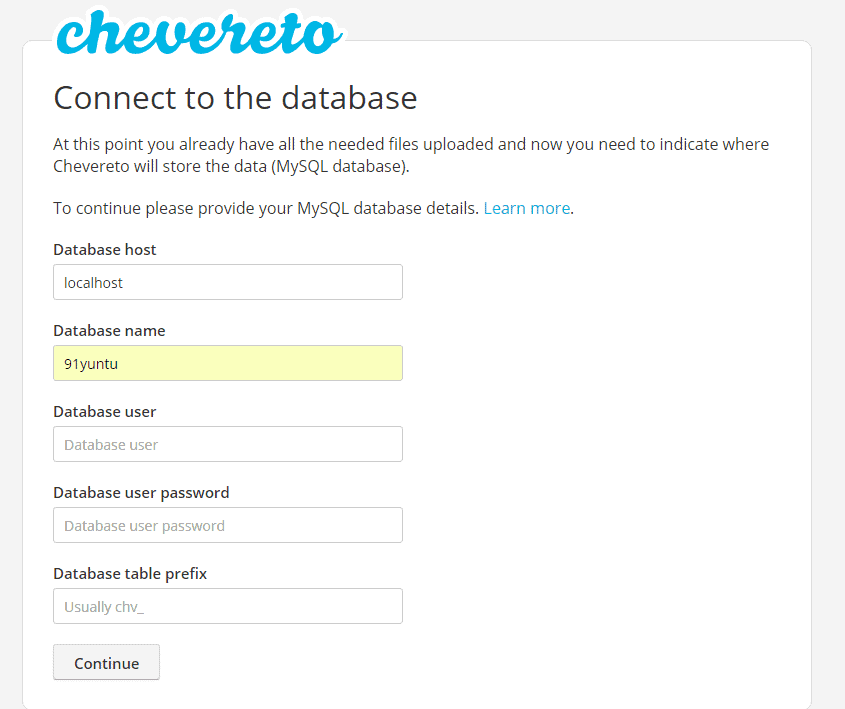Image resolution: width=845 pixels, height=709 pixels.
Task: Focus the Database host field containing localhost
Action: [x=227, y=282]
